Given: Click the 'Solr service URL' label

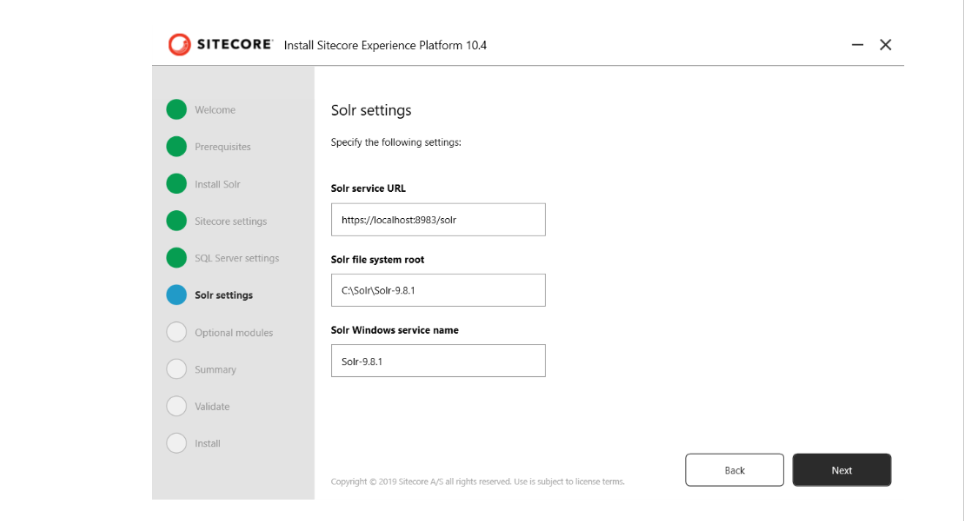Looking at the screenshot, I should tap(368, 188).
